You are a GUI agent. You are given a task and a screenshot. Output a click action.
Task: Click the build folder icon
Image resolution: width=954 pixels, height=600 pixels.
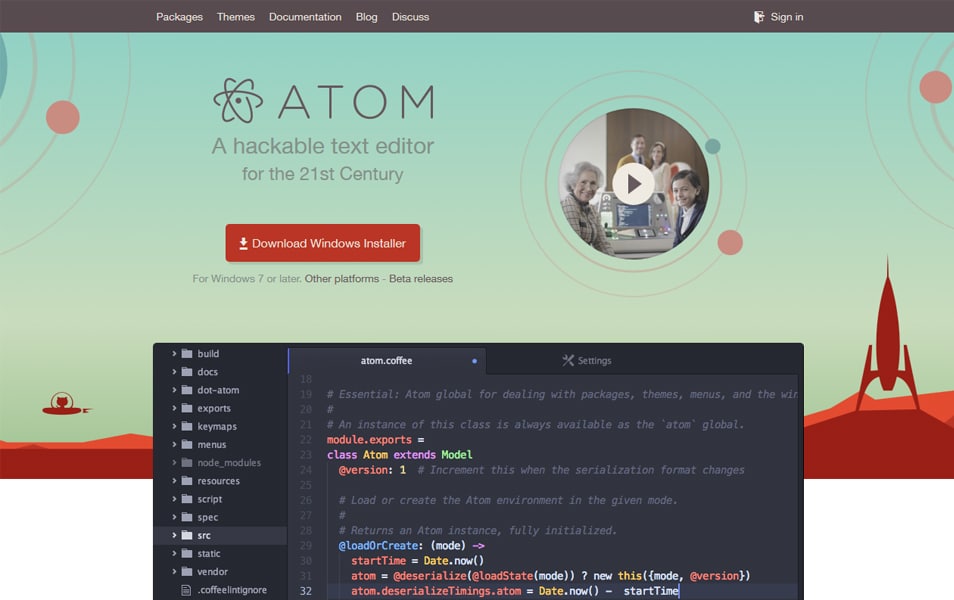pyautogui.click(x=187, y=354)
